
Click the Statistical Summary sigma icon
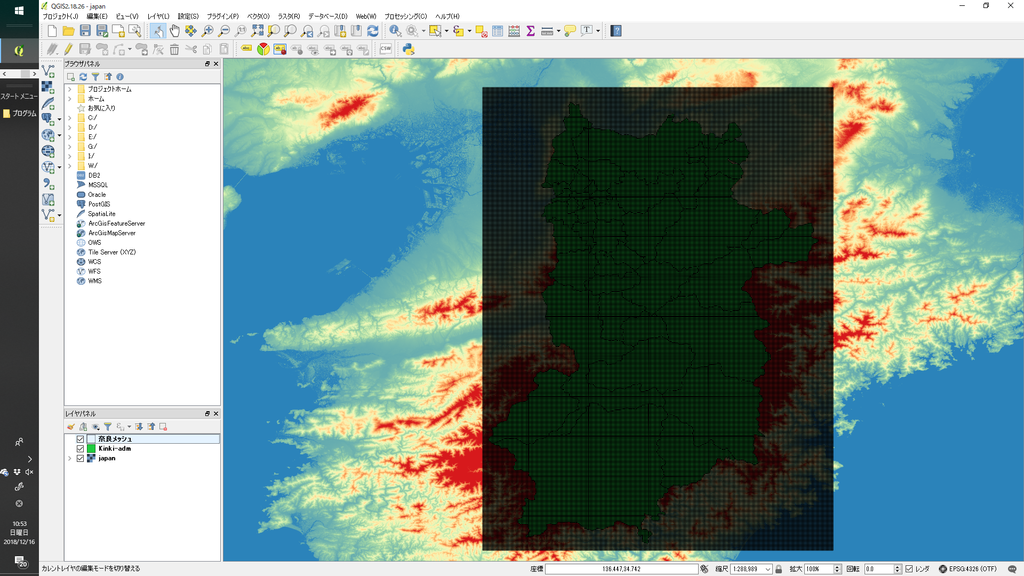[530, 31]
